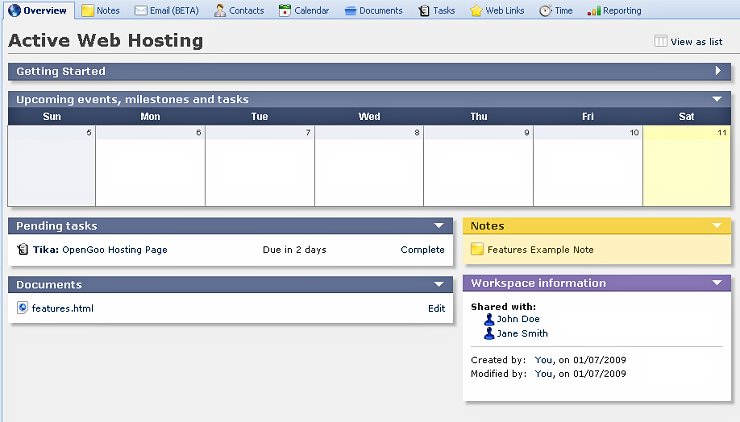Collapse the Documents panel arrow
Image resolution: width=740 pixels, height=422 pixels.
[439, 284]
